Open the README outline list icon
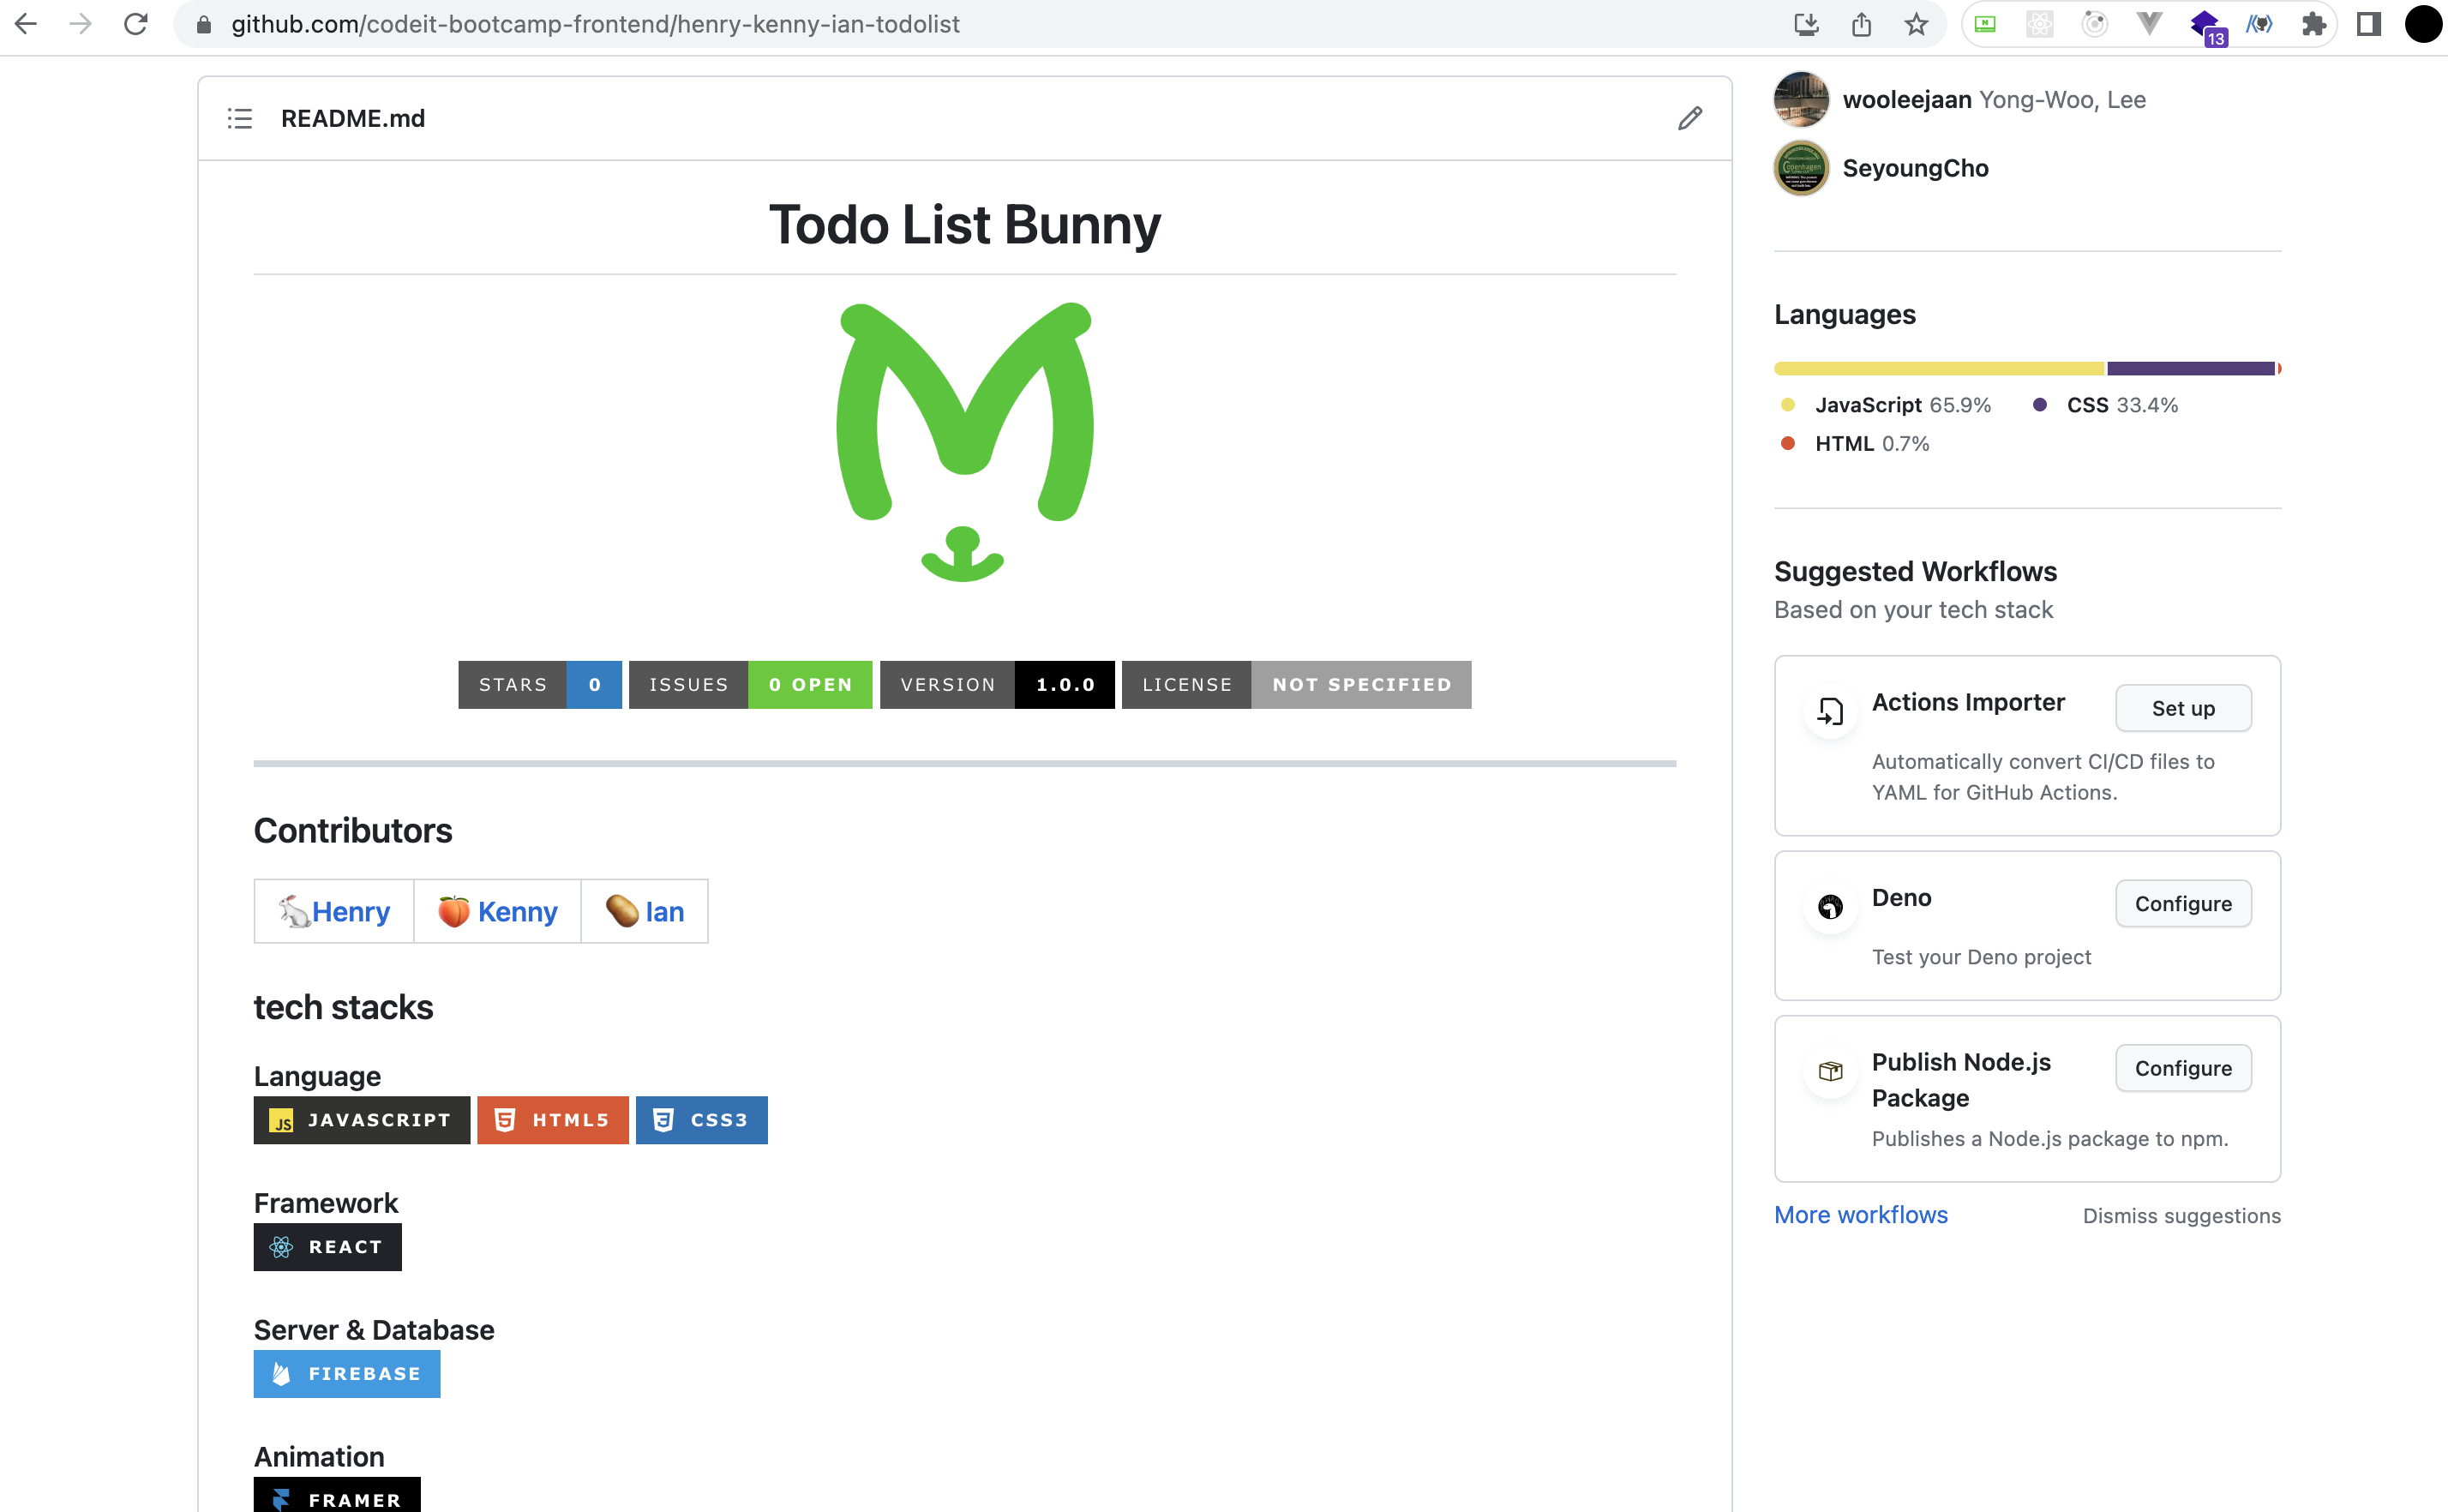Viewport: 2448px width, 1512px height. (240, 118)
